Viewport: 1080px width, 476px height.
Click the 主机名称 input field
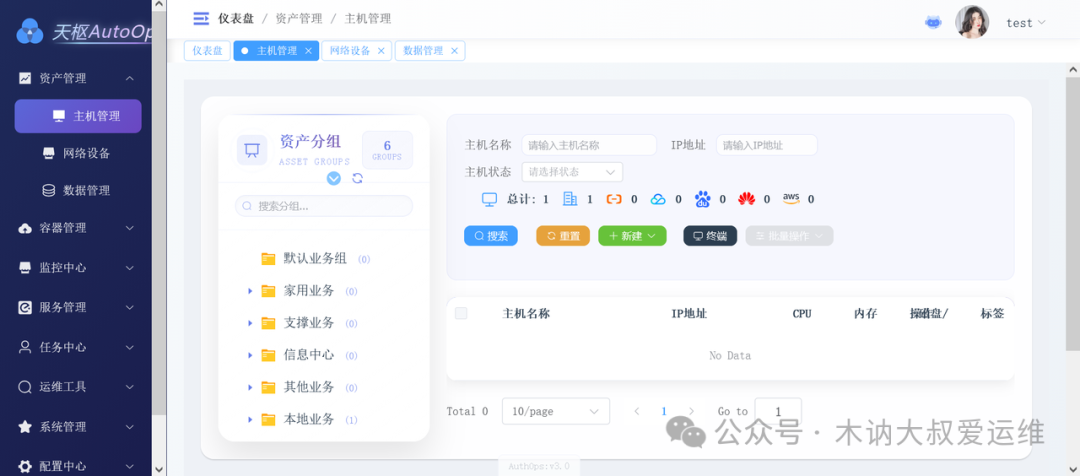pos(589,145)
